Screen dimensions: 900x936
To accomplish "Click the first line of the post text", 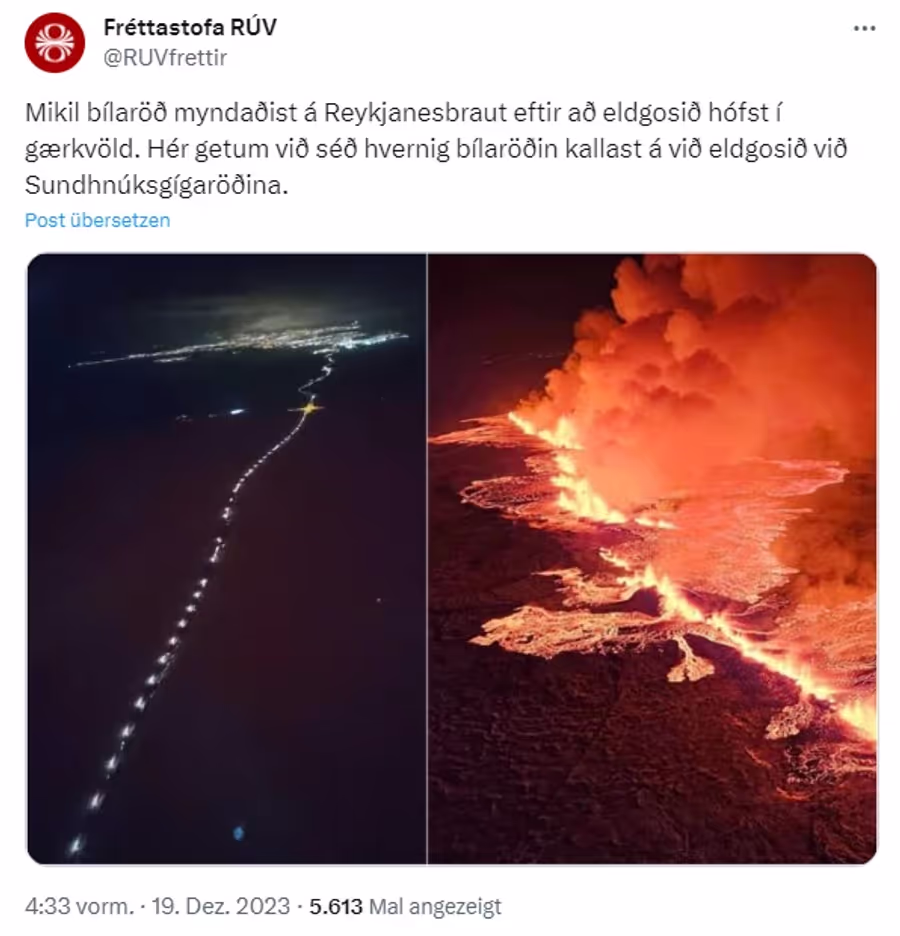I will pyautogui.click(x=403, y=112).
